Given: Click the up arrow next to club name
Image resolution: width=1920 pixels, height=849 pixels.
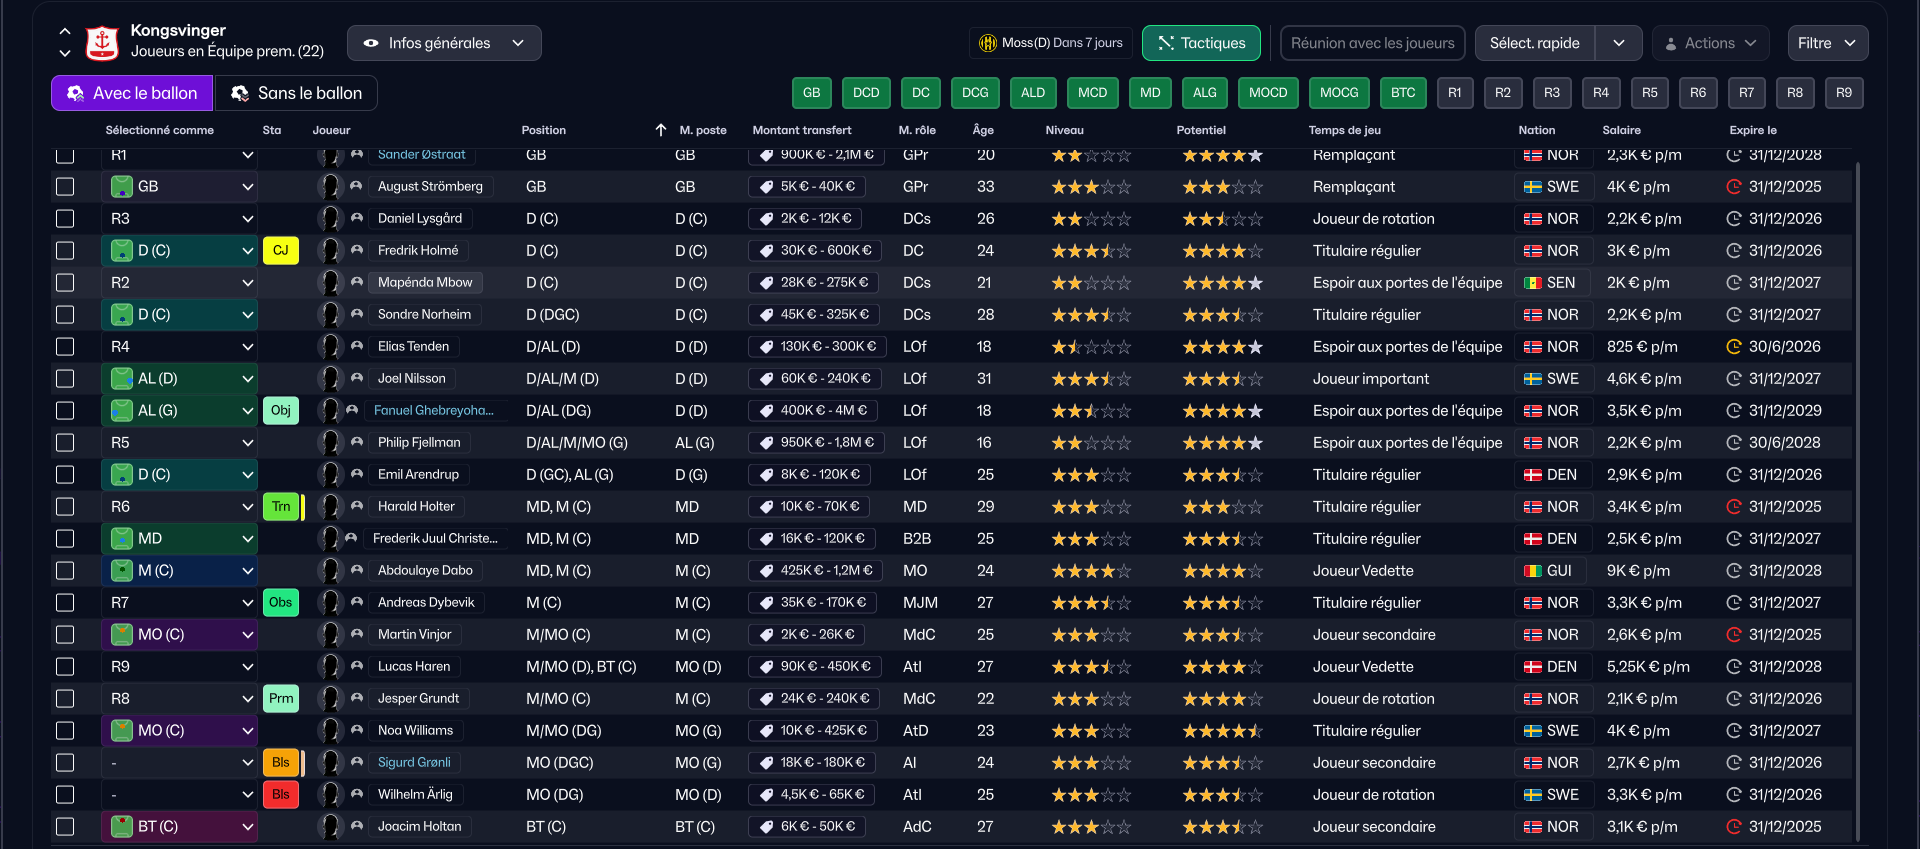Looking at the screenshot, I should tap(65, 32).
